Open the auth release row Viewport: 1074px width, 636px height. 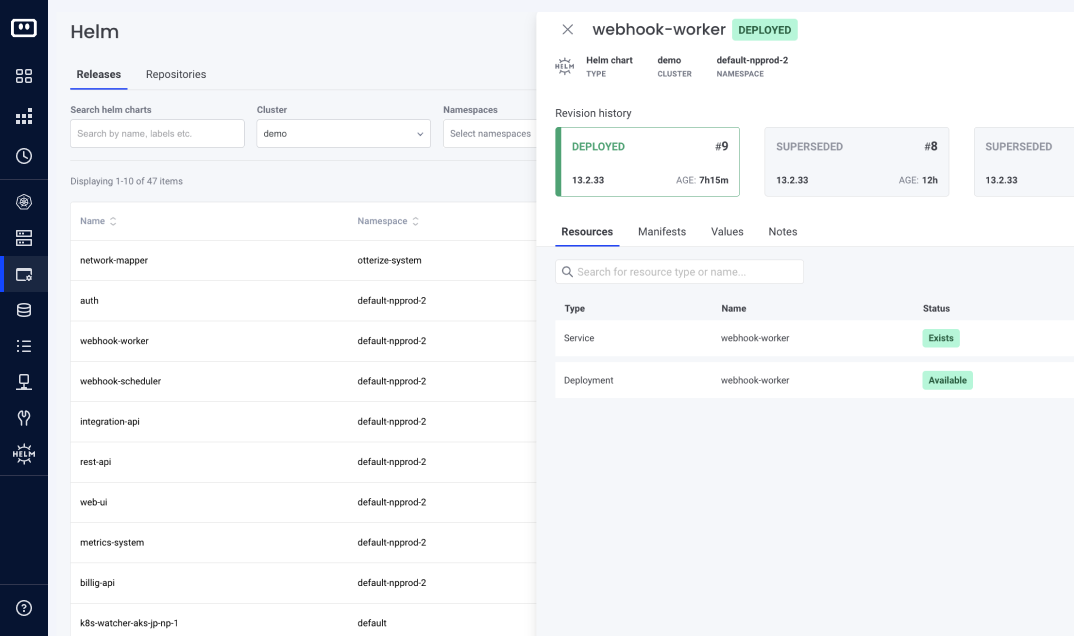point(303,301)
